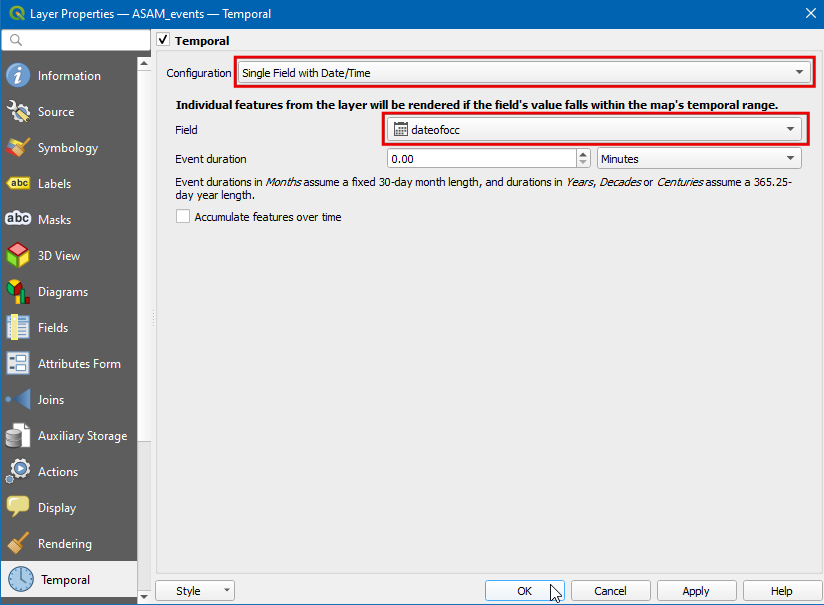Viewport: 824px width, 605px height.
Task: Click the sidebar scroll down arrow
Action: coord(144,597)
